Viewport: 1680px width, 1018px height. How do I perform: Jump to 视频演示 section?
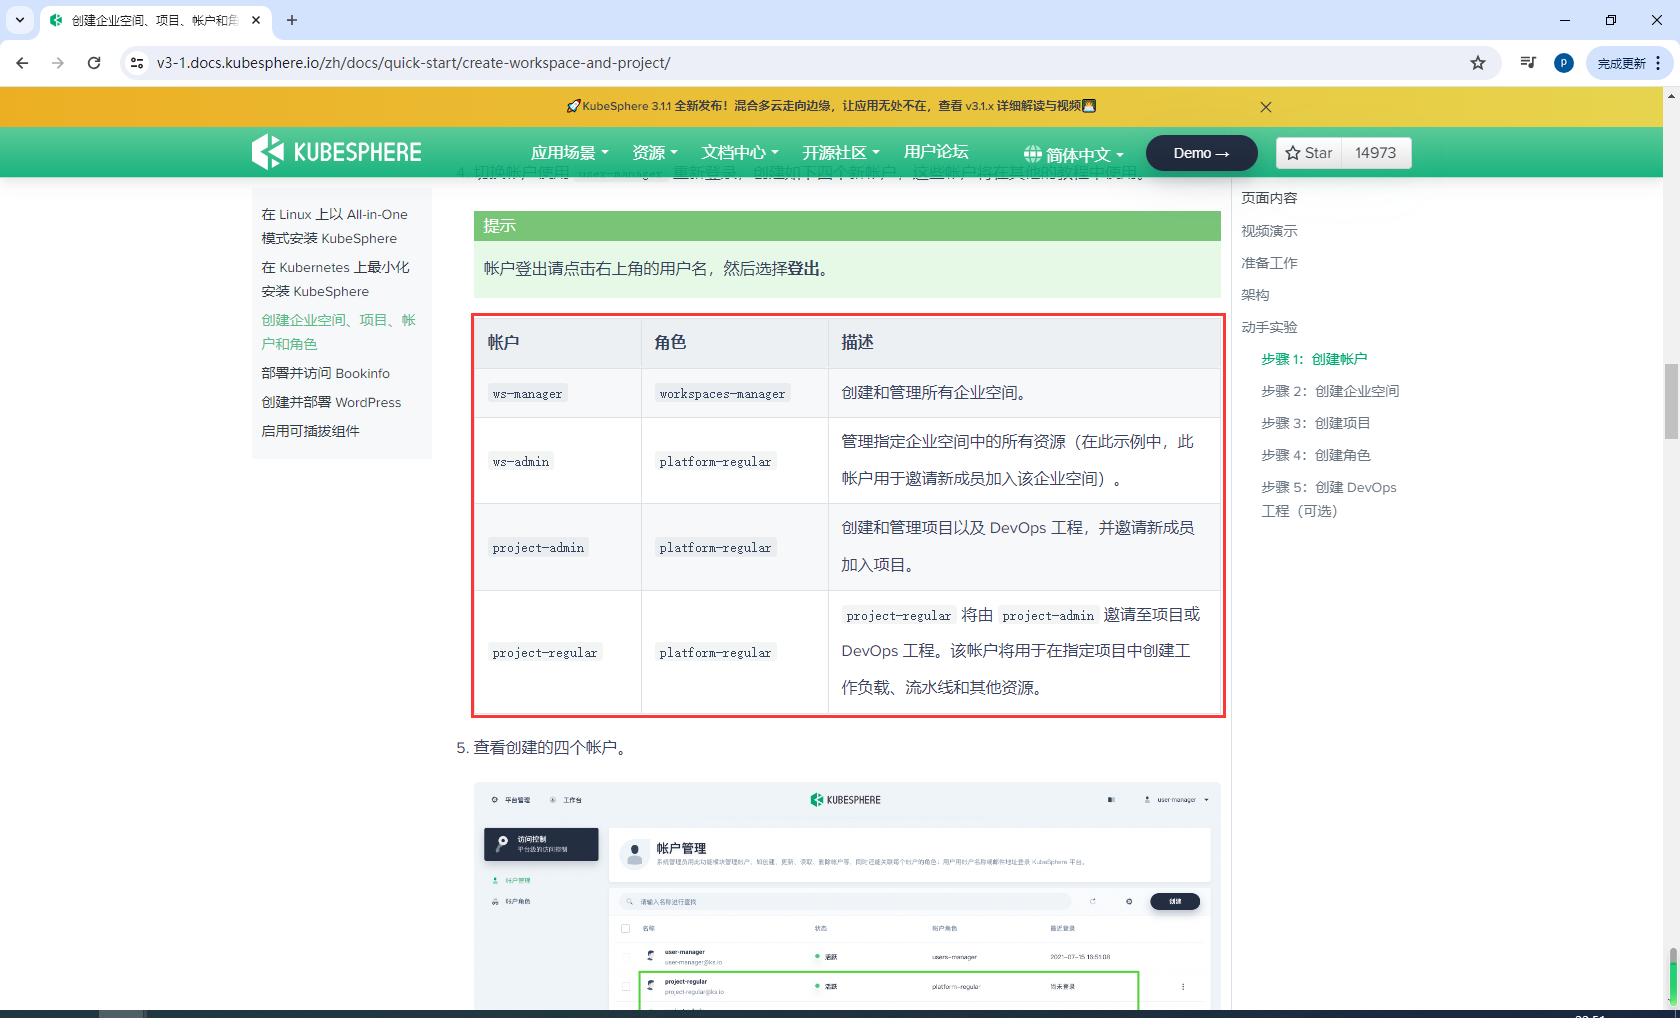pos(1269,231)
